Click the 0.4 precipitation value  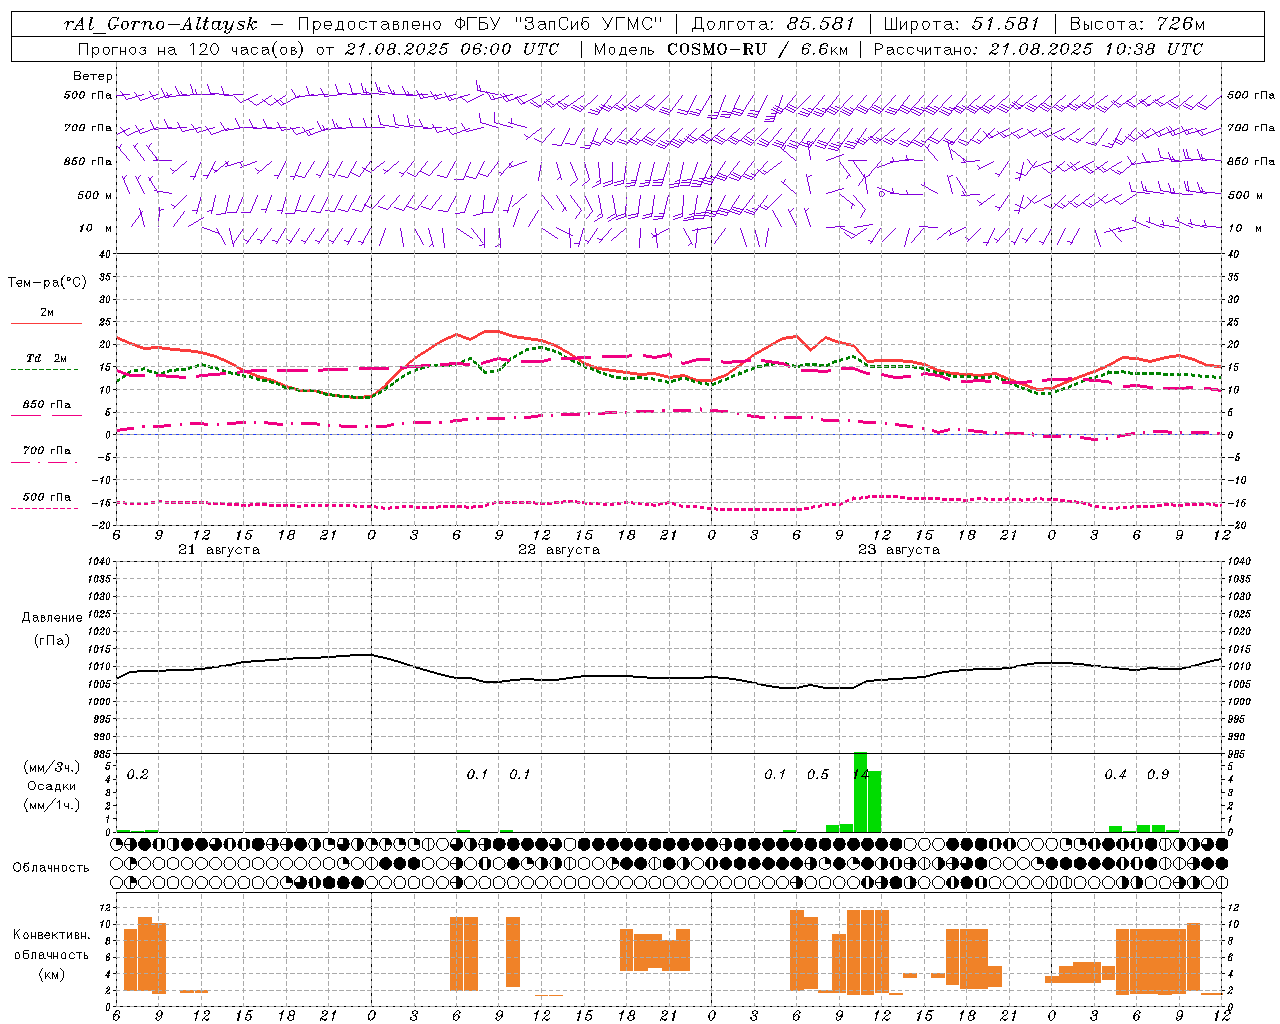1116,775
